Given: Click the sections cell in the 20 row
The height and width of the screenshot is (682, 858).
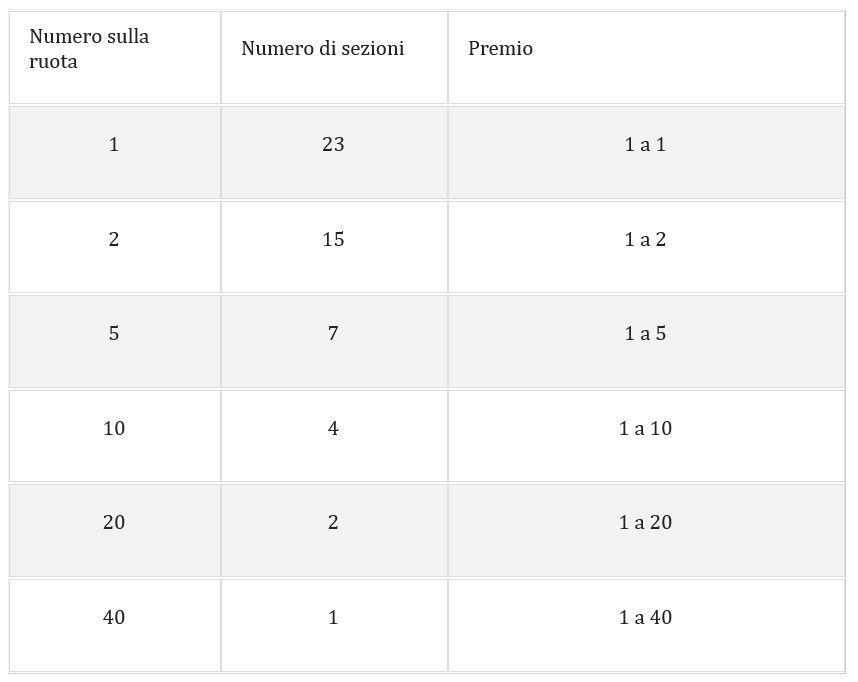Looking at the screenshot, I should pyautogui.click(x=333, y=523).
